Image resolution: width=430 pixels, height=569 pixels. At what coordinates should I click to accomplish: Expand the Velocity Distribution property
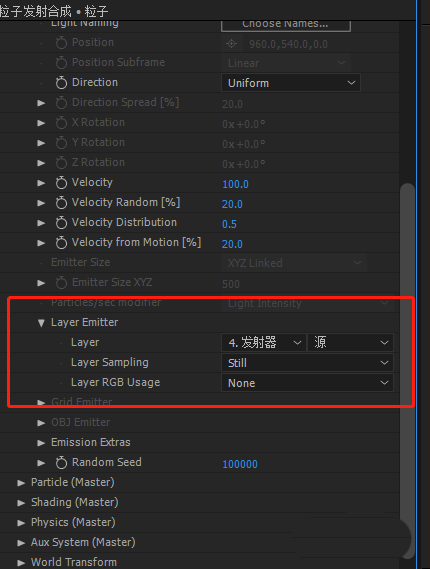click(41, 223)
